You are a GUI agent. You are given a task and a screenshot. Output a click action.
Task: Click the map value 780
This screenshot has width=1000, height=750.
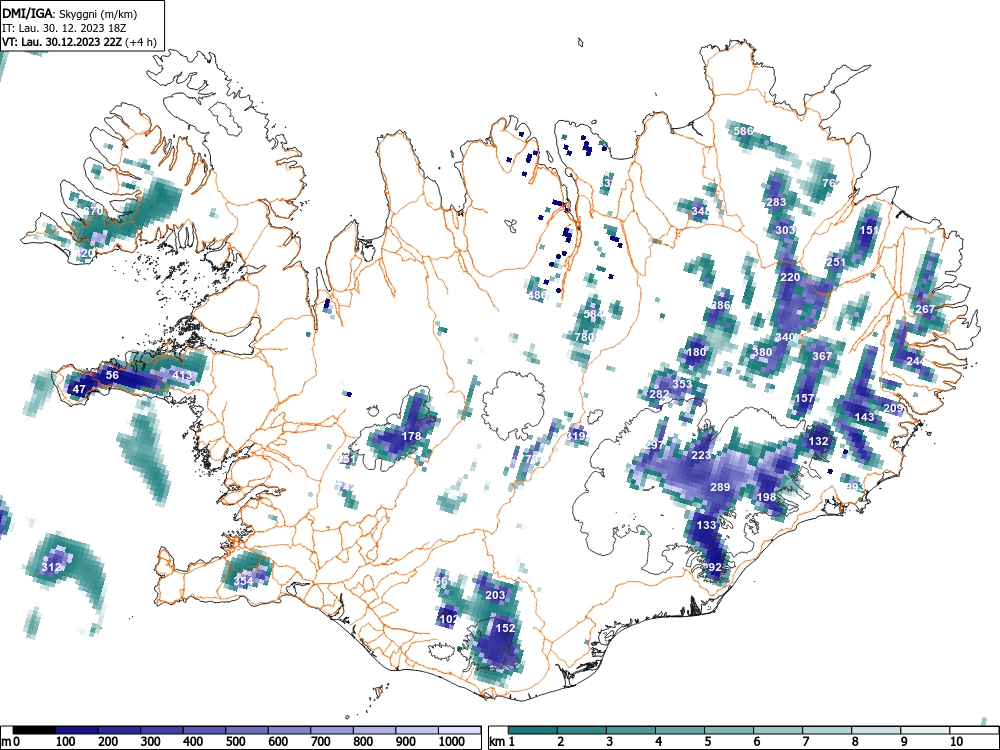pos(584,337)
